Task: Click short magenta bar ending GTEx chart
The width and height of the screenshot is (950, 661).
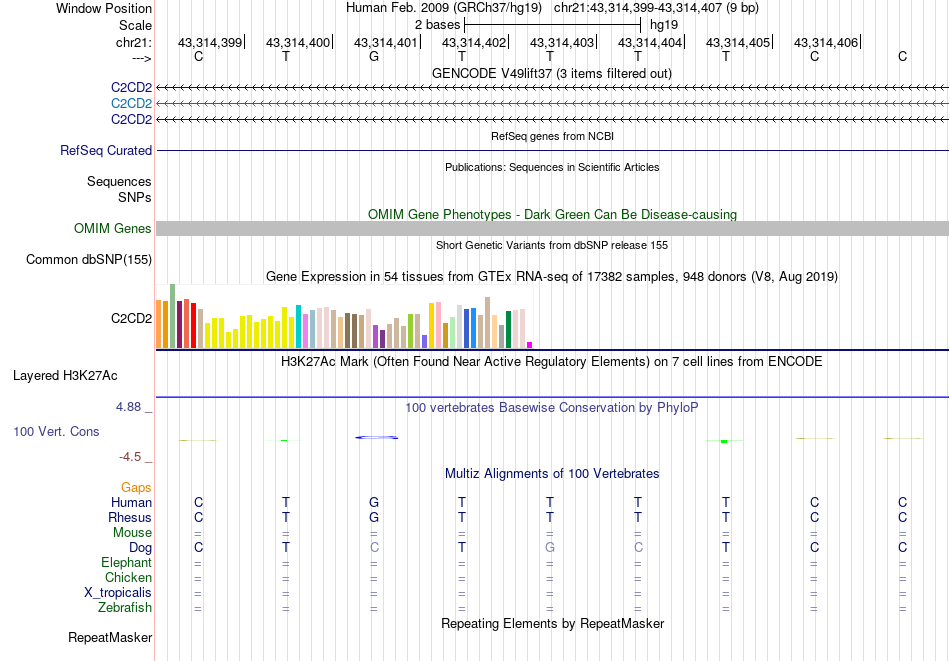Action: [x=530, y=345]
